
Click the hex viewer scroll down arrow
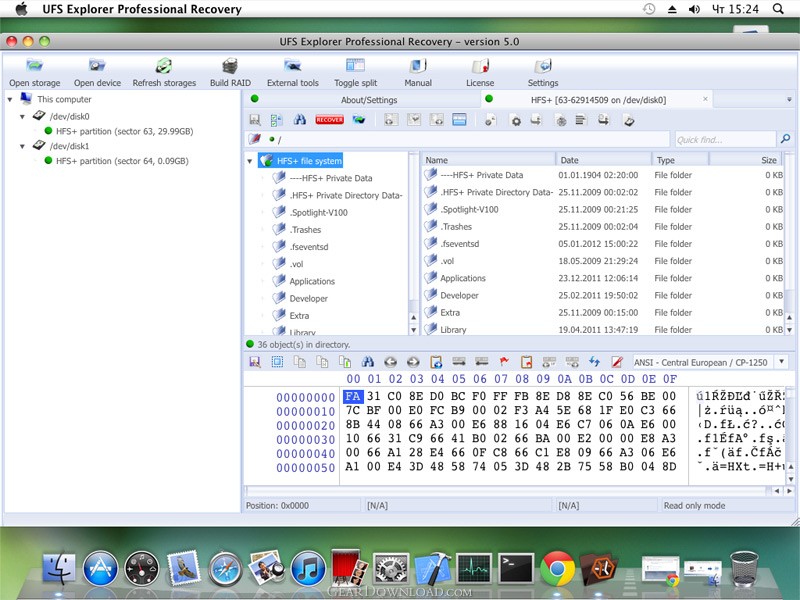point(790,479)
